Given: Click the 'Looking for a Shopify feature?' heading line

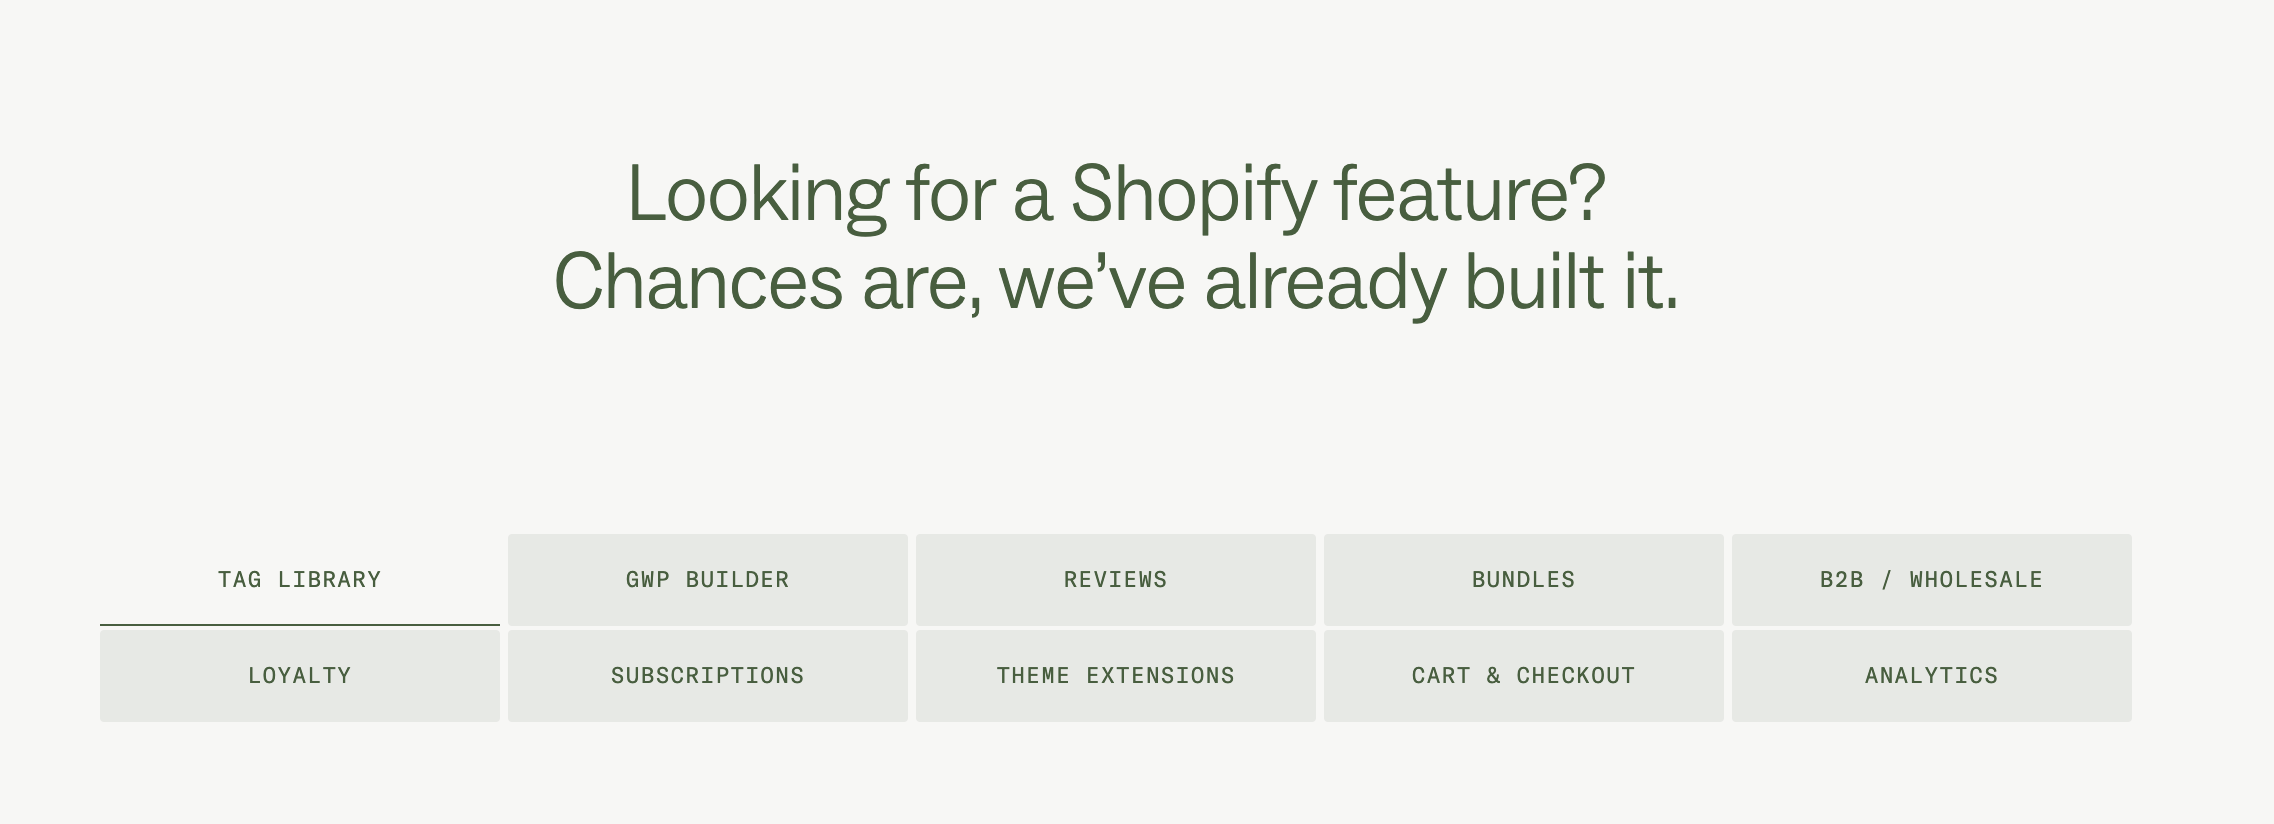Looking at the screenshot, I should point(1115,193).
